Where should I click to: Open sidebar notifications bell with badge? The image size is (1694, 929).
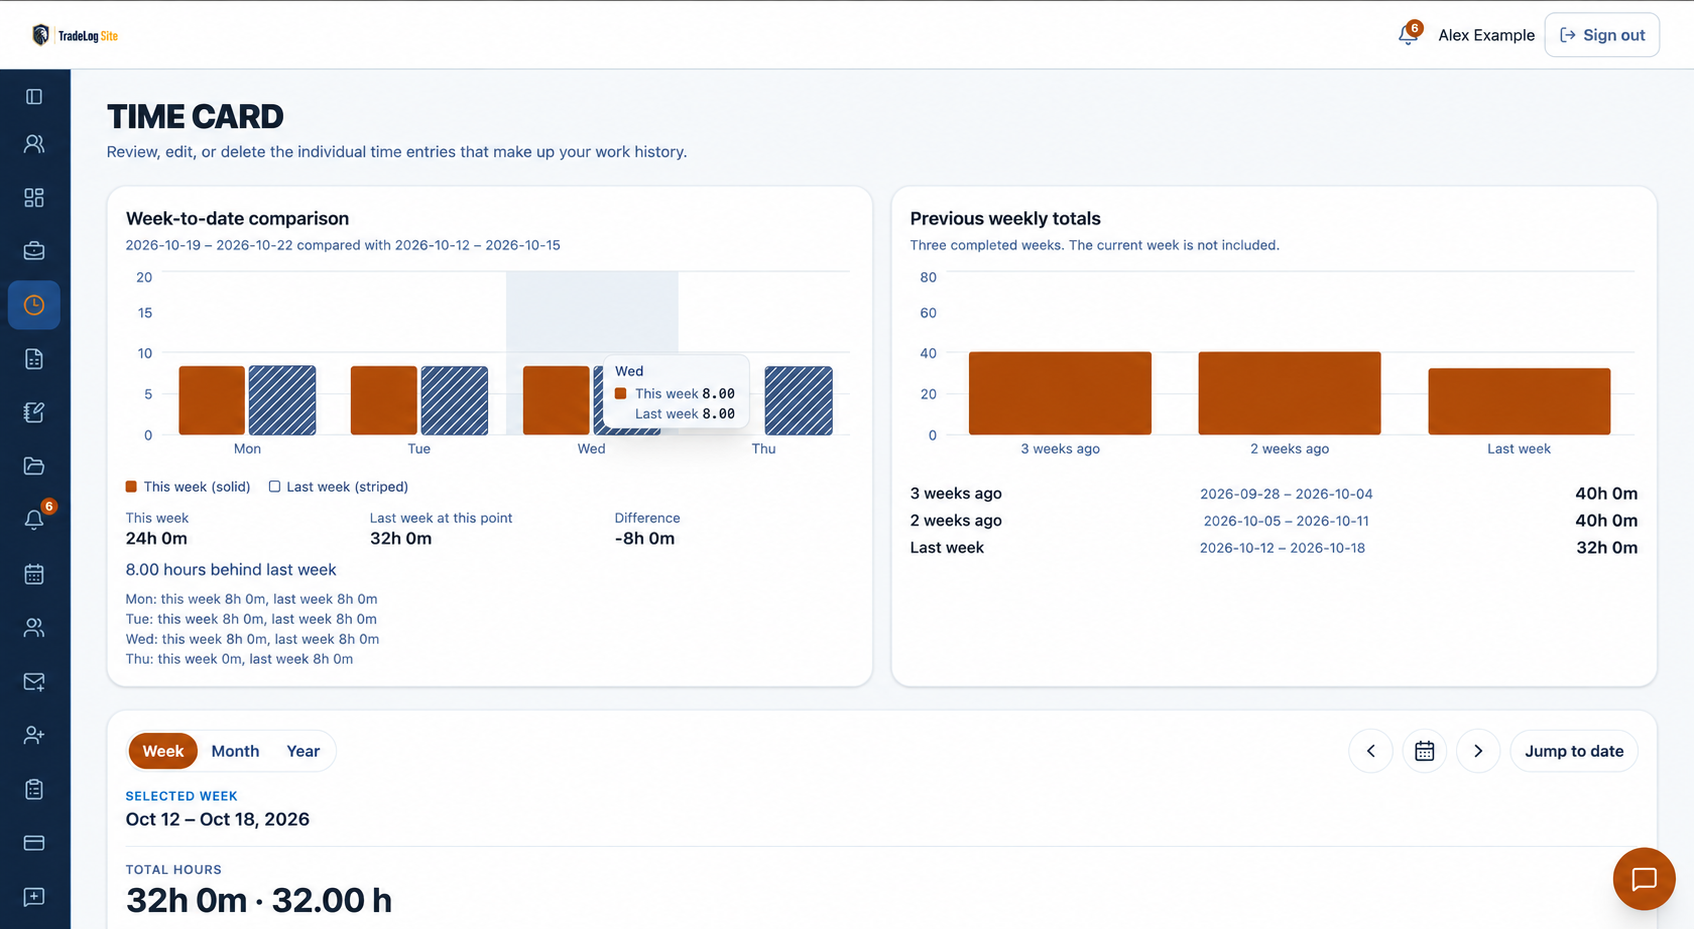click(34, 520)
